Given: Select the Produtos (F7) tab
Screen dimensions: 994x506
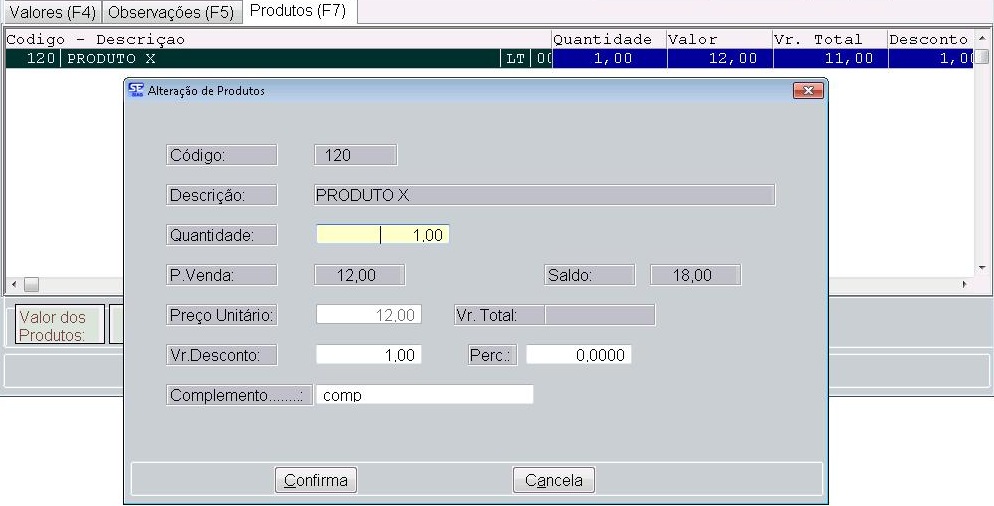Looking at the screenshot, I should (x=298, y=11).
